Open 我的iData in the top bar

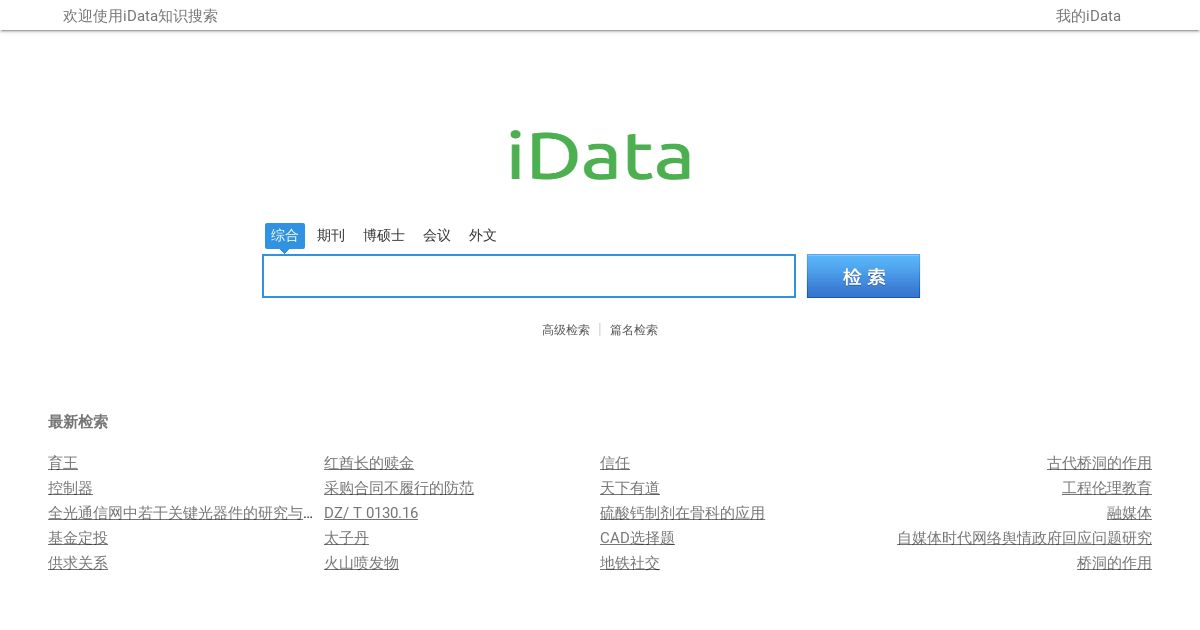click(x=1088, y=16)
